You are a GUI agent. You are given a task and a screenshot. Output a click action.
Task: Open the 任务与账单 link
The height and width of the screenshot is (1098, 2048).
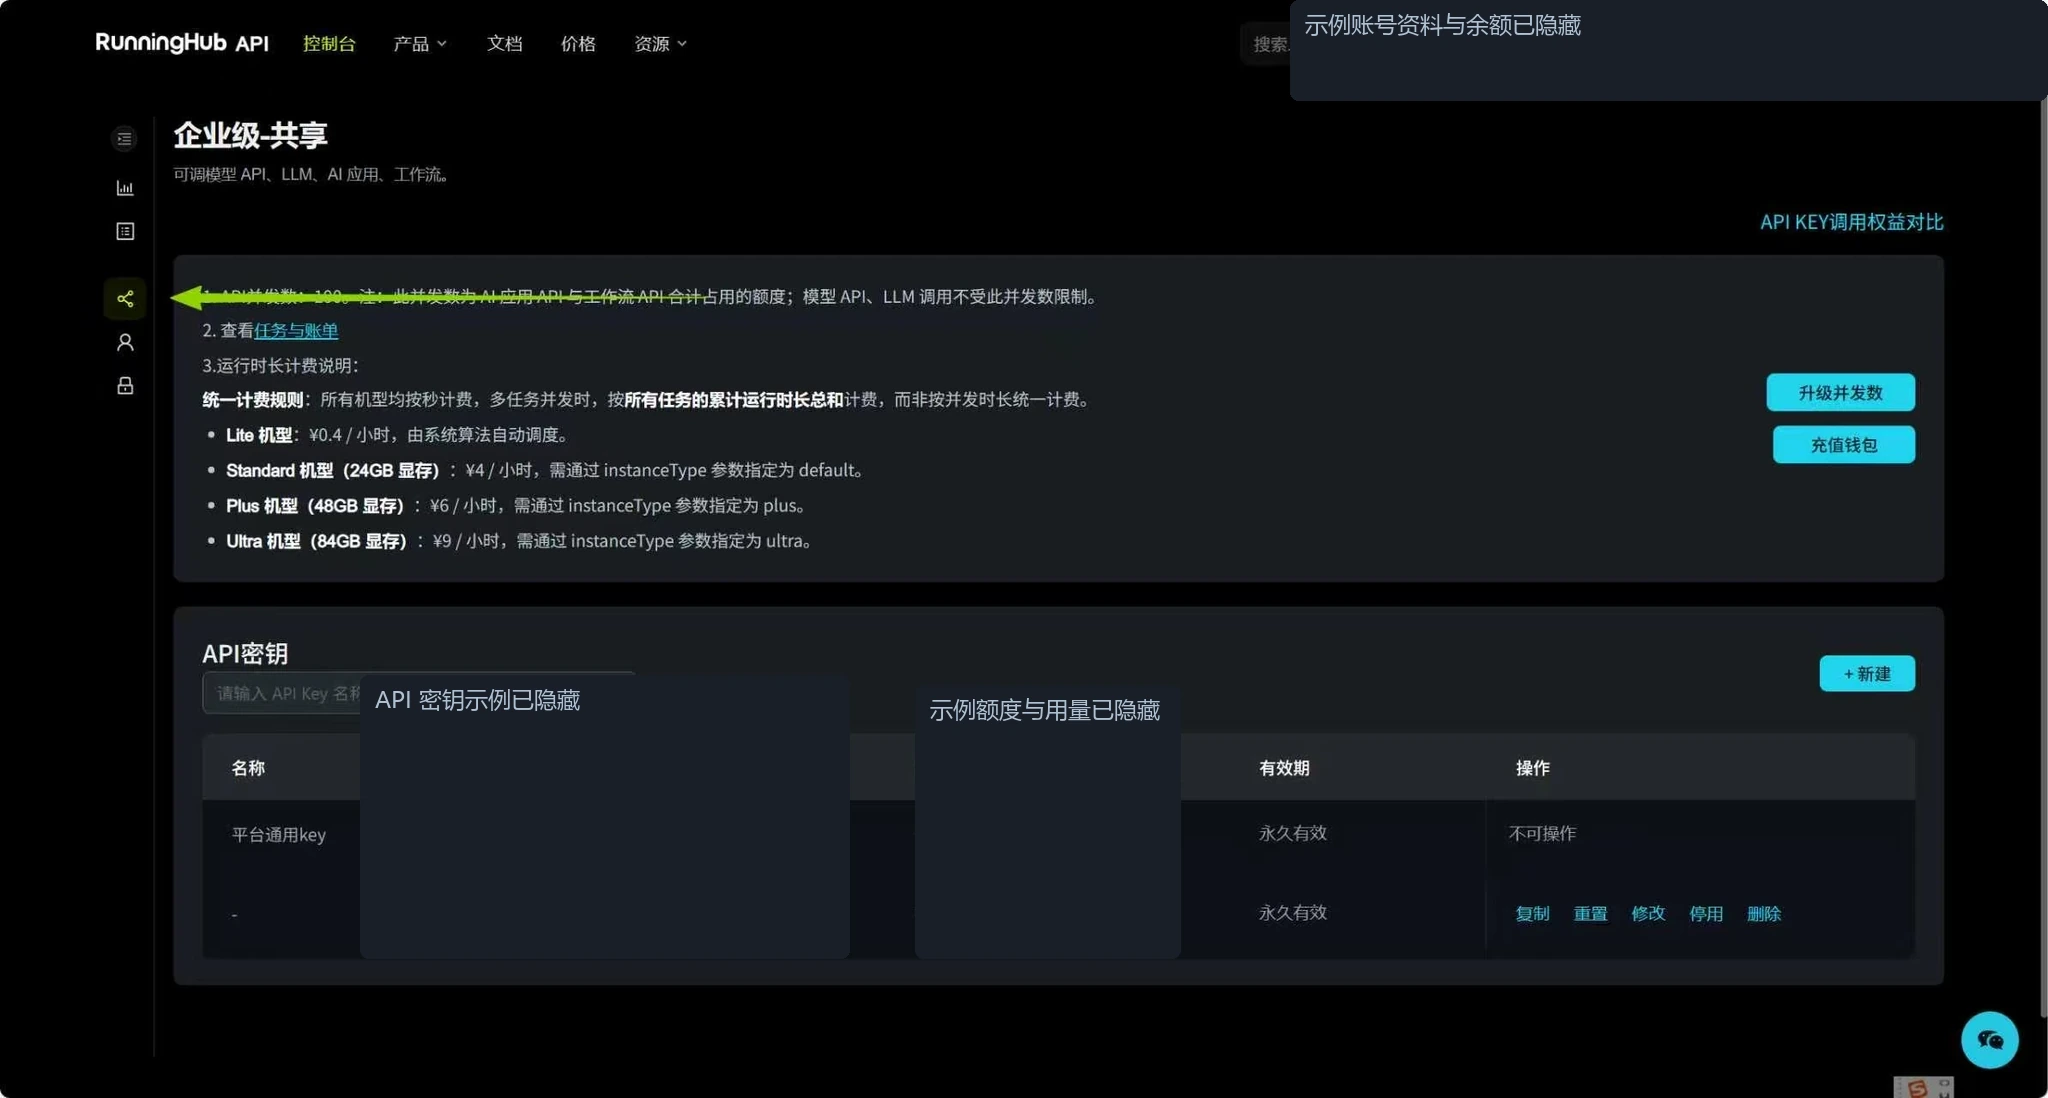click(x=296, y=330)
